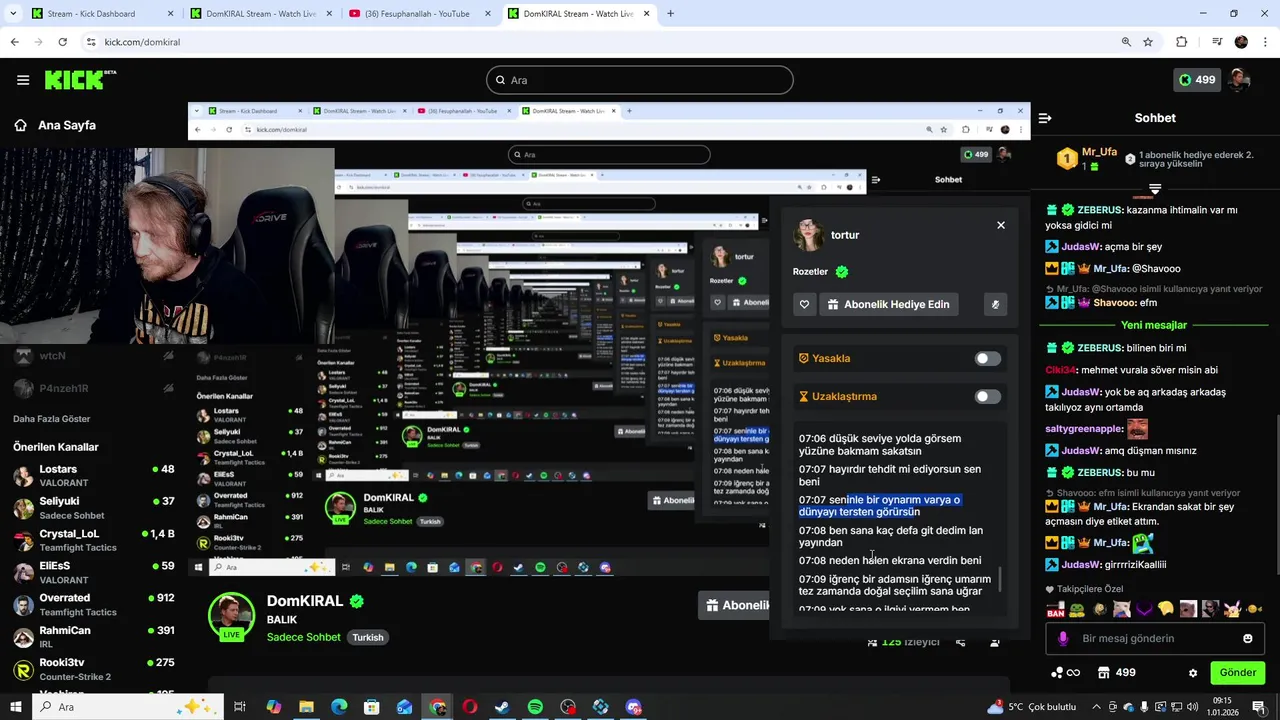Image resolution: width=1280 pixels, height=720 pixels.
Task: Open Seliyuki channel in sidebar
Action: tap(94, 508)
